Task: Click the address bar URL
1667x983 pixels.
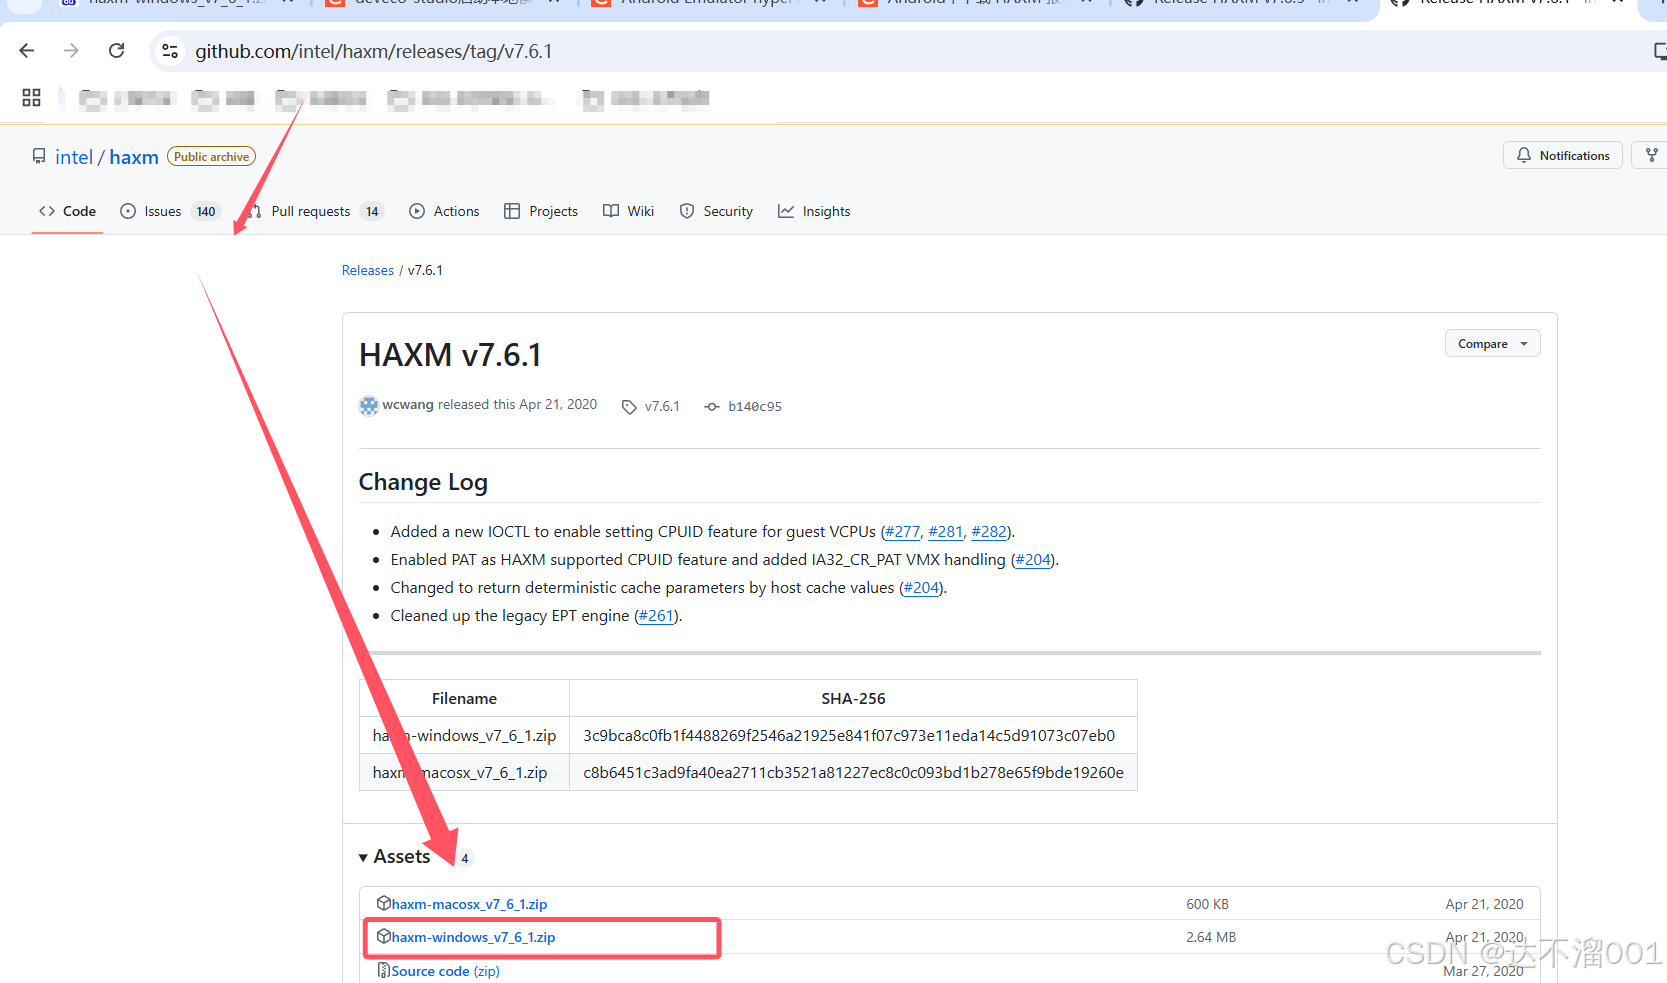Action: [373, 51]
